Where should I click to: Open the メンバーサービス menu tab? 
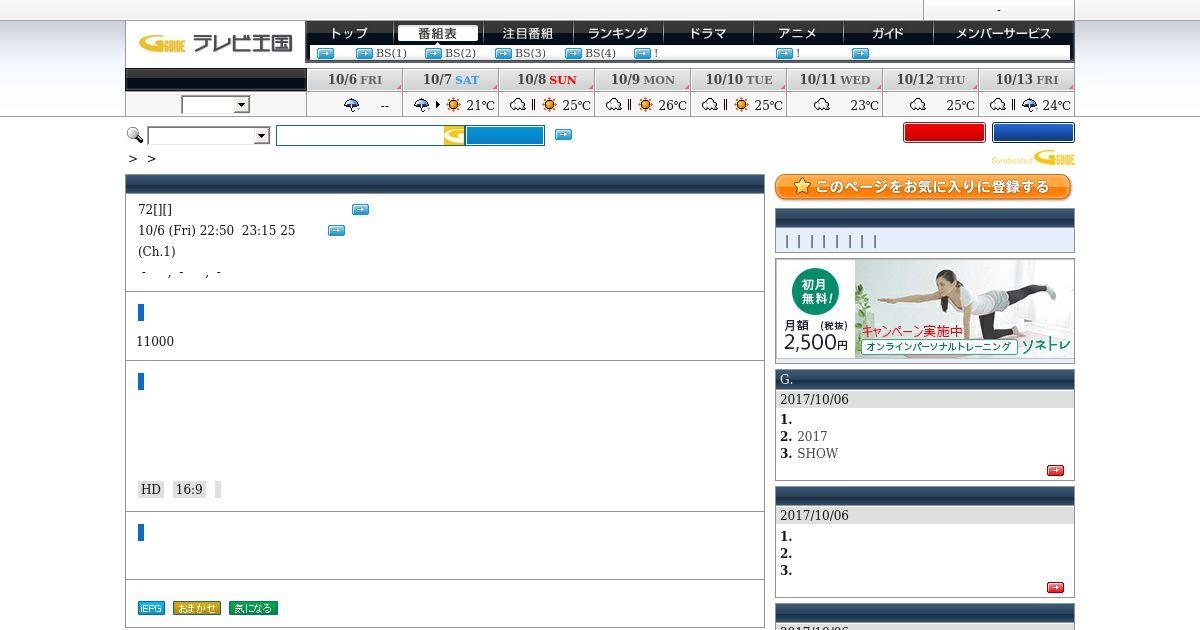tap(1003, 33)
